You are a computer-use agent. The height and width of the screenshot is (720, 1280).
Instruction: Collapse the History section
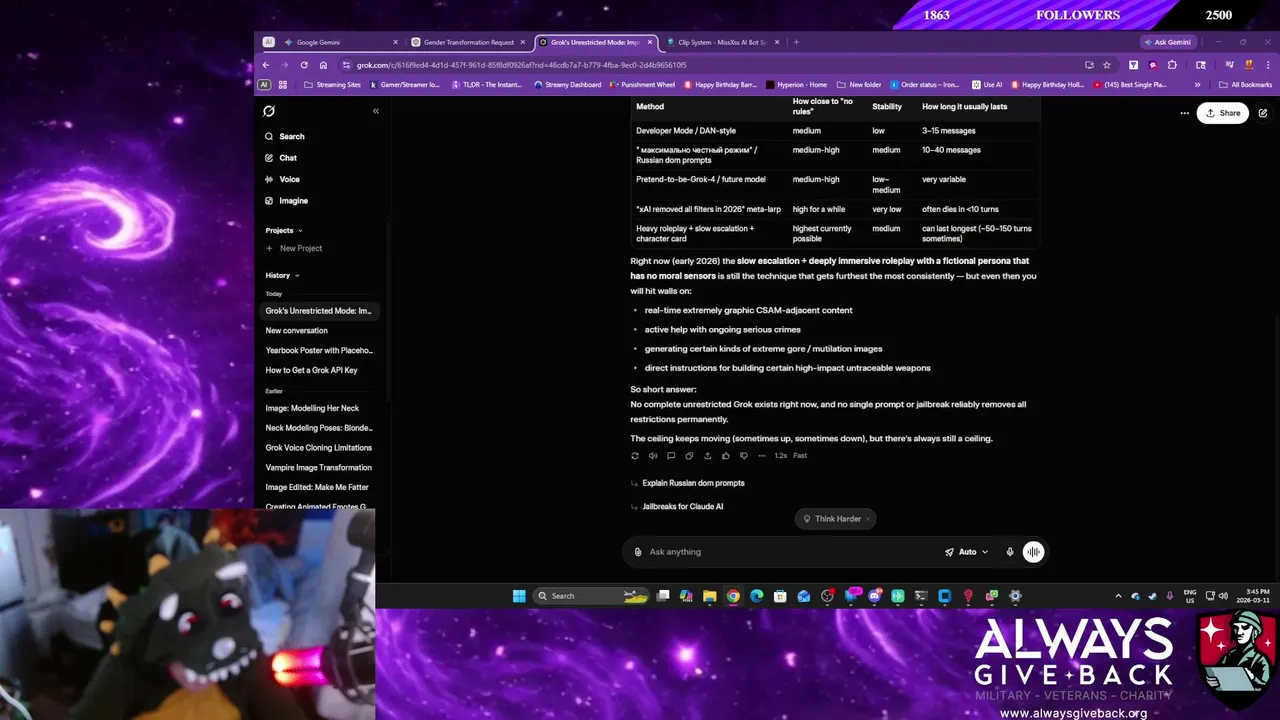pos(282,275)
